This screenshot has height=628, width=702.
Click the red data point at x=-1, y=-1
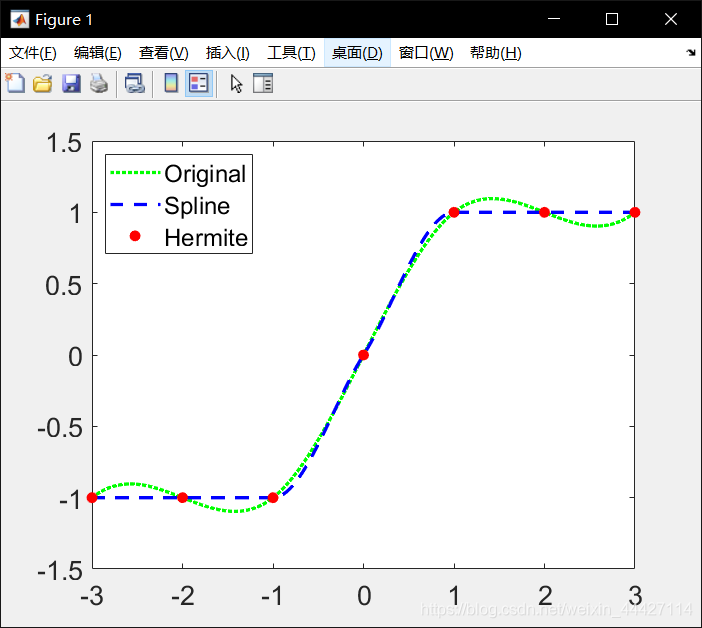pyautogui.click(x=273, y=498)
